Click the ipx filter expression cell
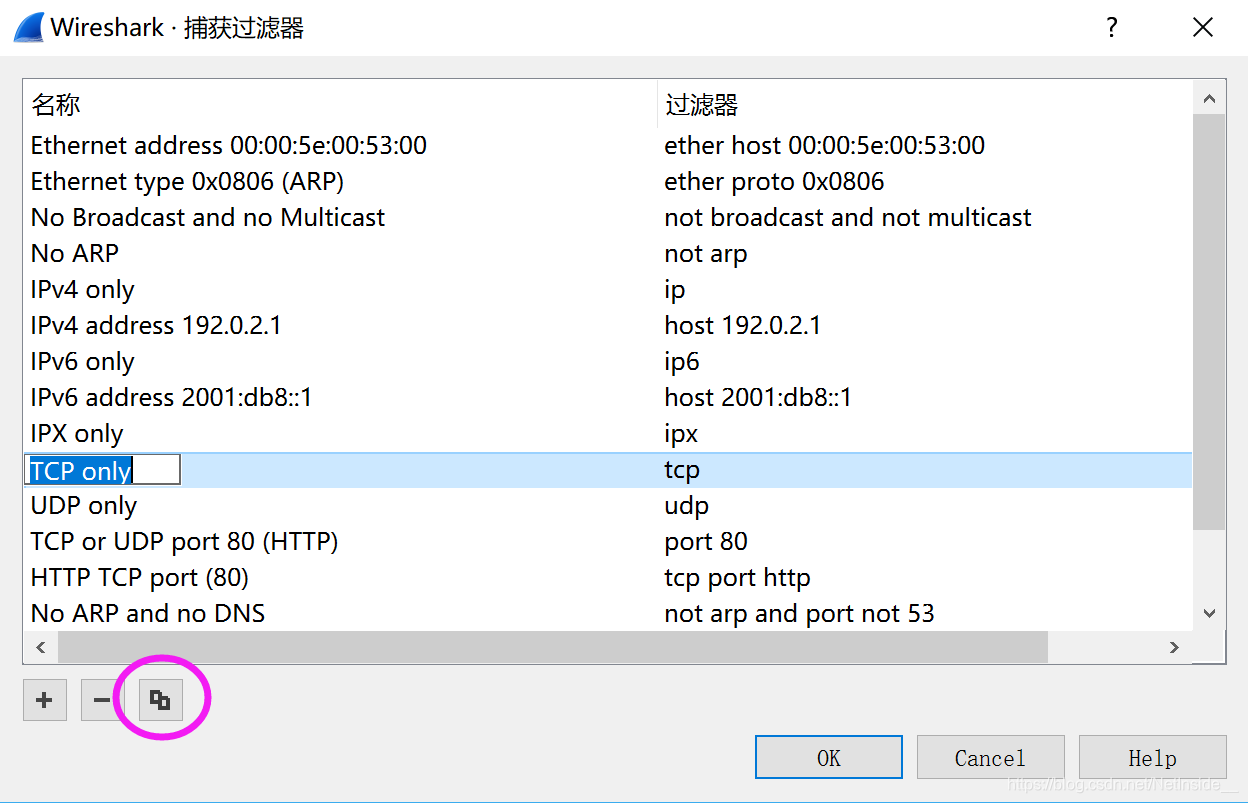This screenshot has height=803, width=1248. 681,434
